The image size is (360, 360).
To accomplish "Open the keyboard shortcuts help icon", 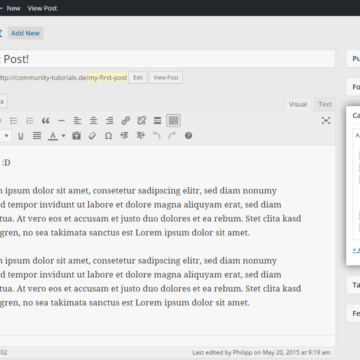I will [188, 136].
